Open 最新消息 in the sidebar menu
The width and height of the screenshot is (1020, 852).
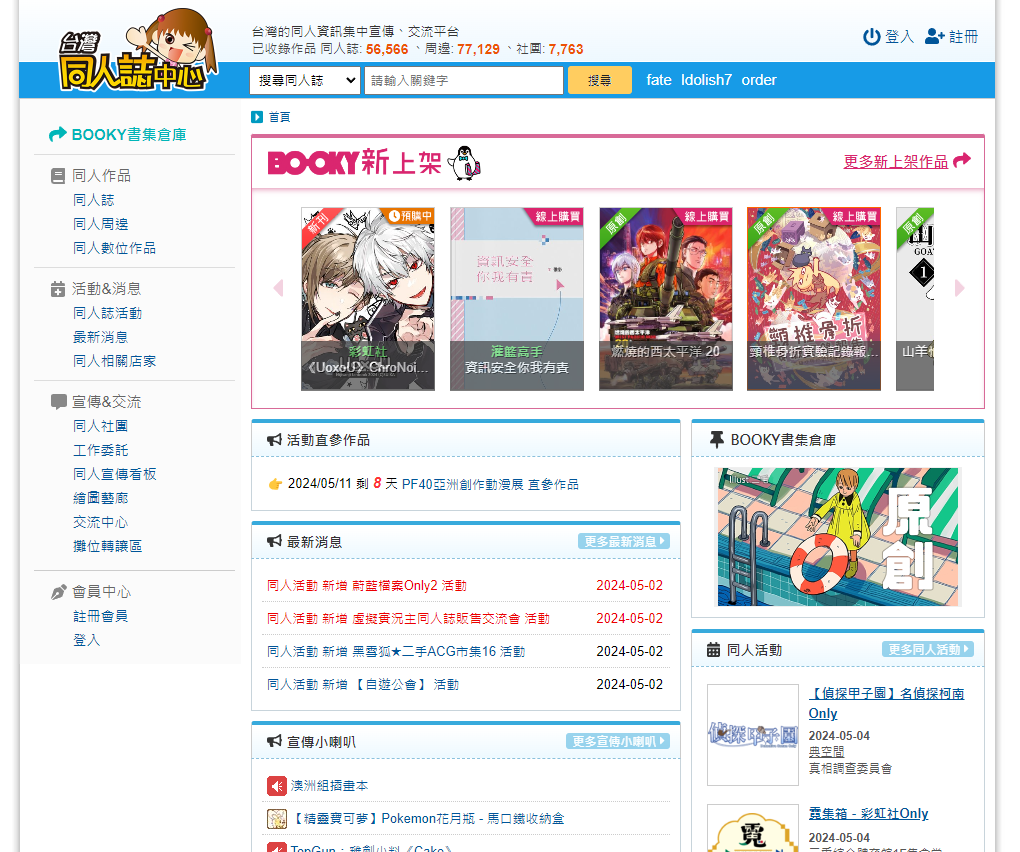(101, 338)
